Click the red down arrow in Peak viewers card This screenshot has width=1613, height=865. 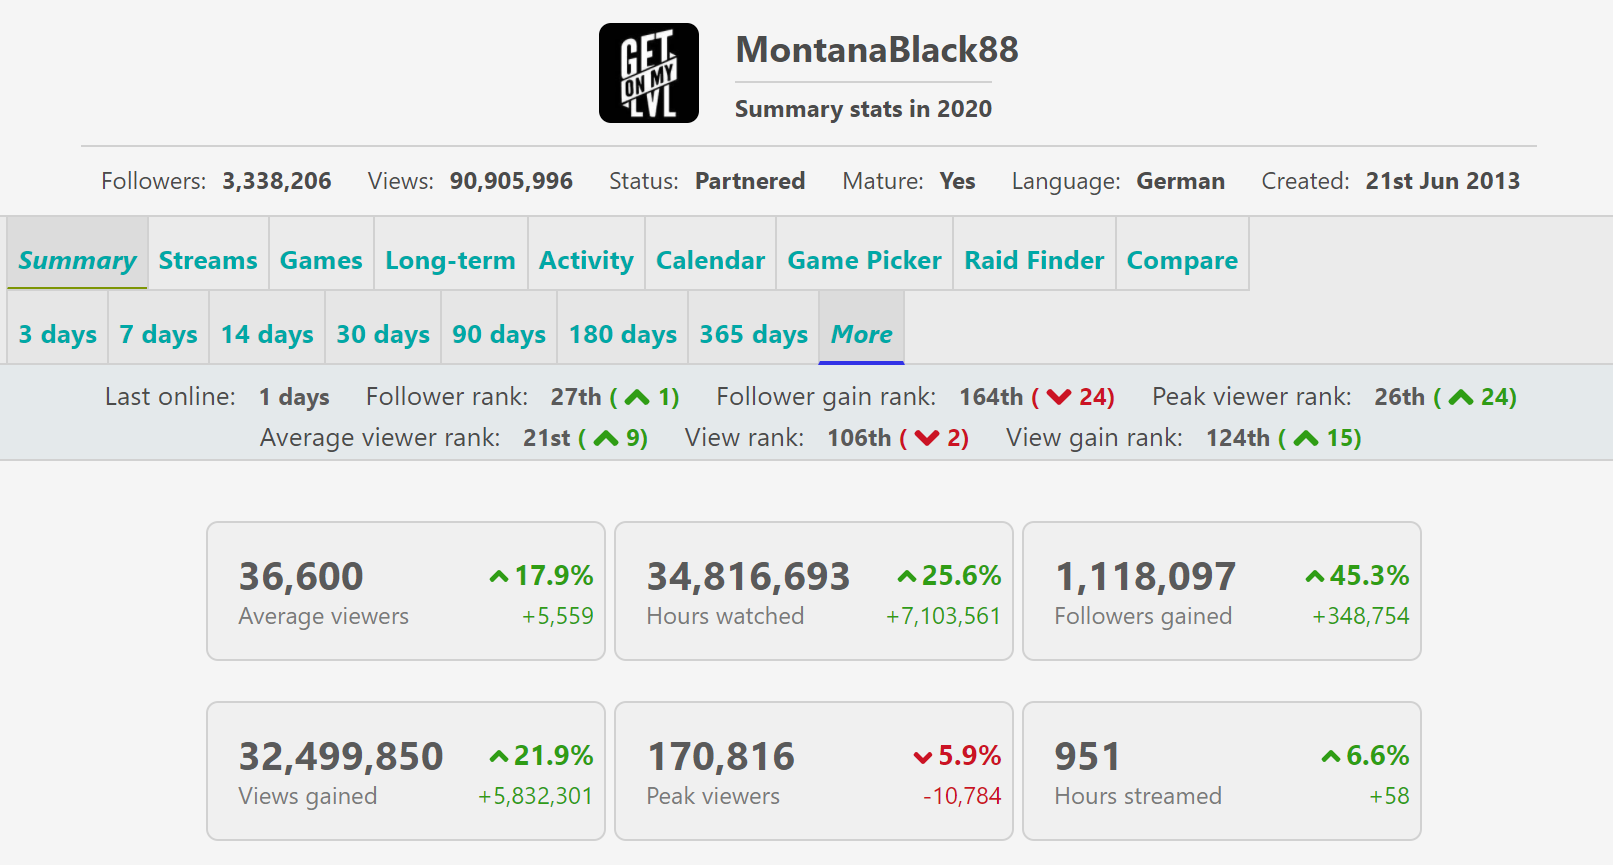(x=923, y=757)
